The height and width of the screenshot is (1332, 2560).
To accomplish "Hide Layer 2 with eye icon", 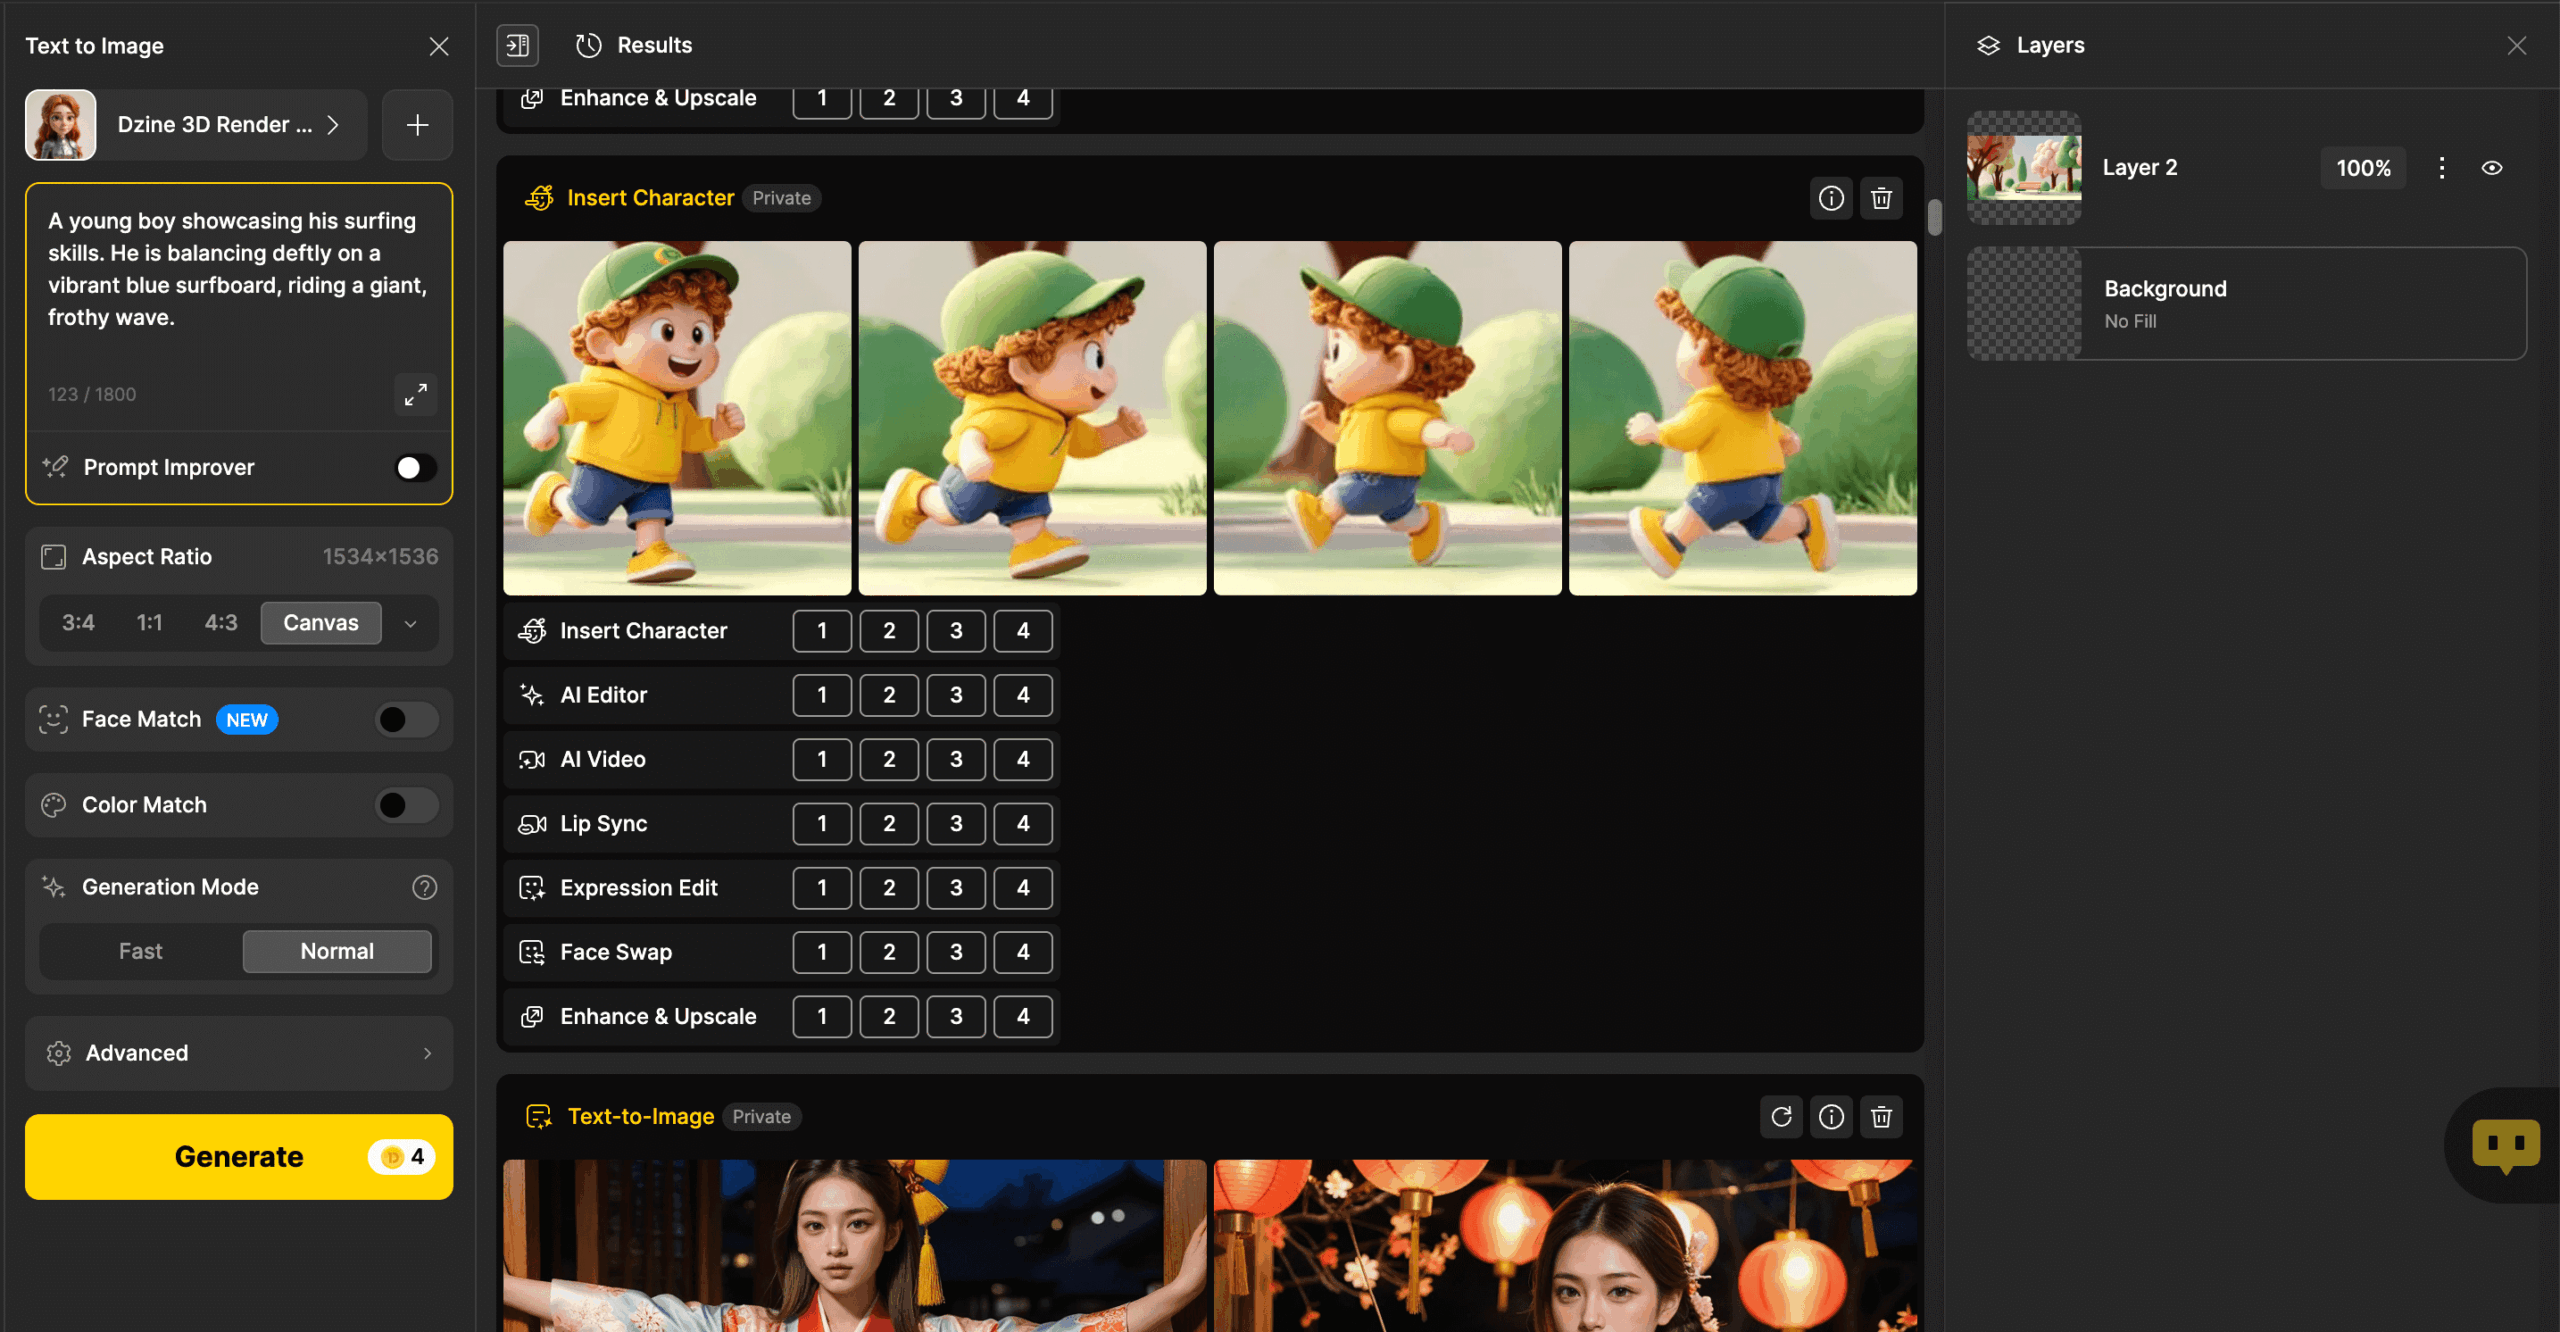I will (x=2492, y=168).
